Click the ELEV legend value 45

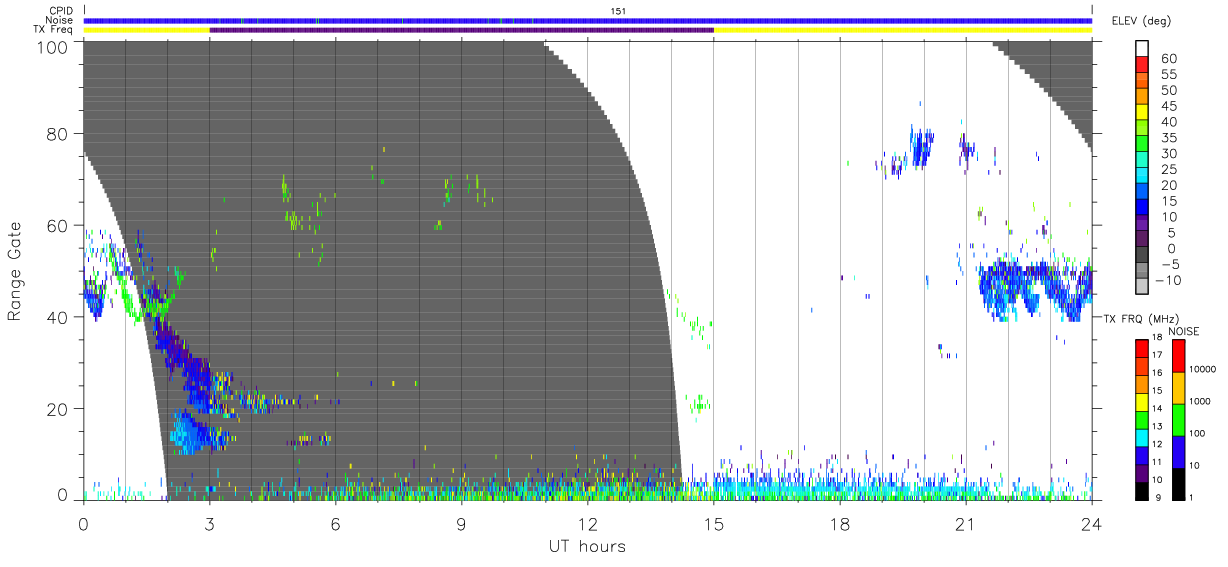[1168, 106]
